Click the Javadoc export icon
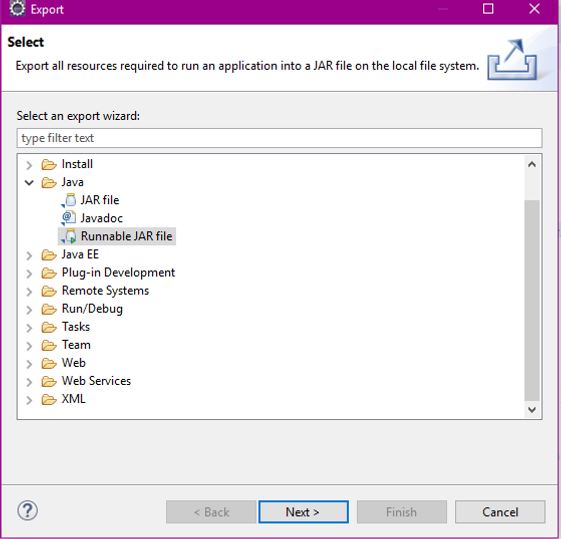The width and height of the screenshot is (561, 539). (69, 218)
